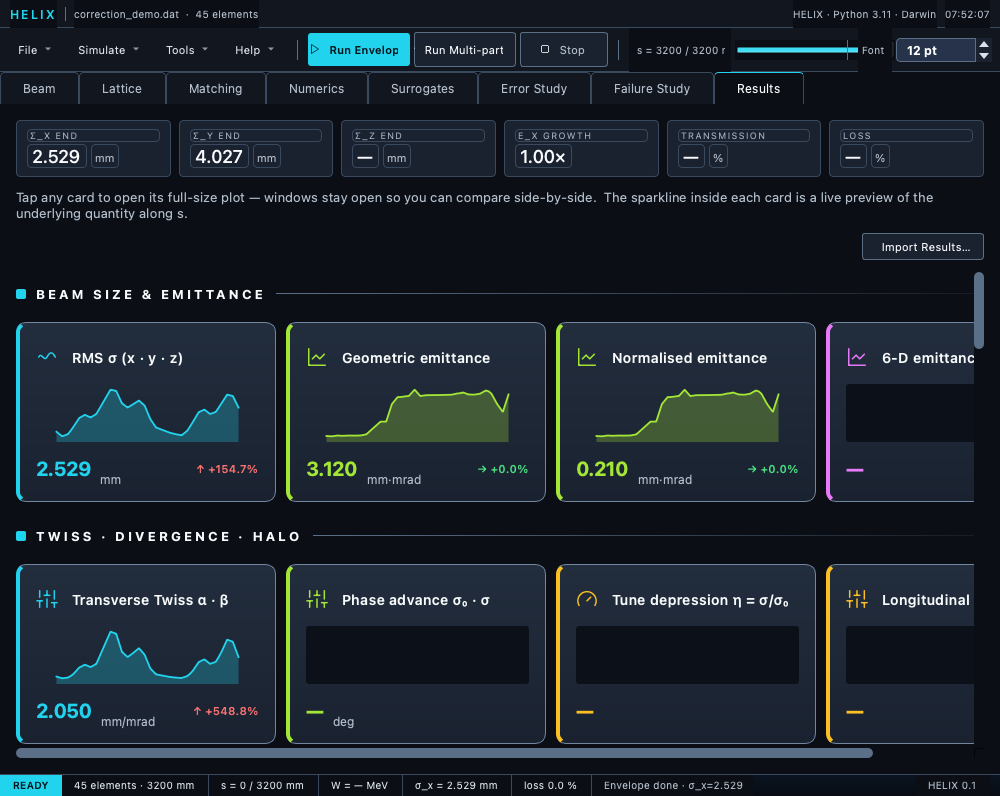The width and height of the screenshot is (1000, 796).
Task: Click the sliders icon on Longitudinal card
Action: point(857,599)
